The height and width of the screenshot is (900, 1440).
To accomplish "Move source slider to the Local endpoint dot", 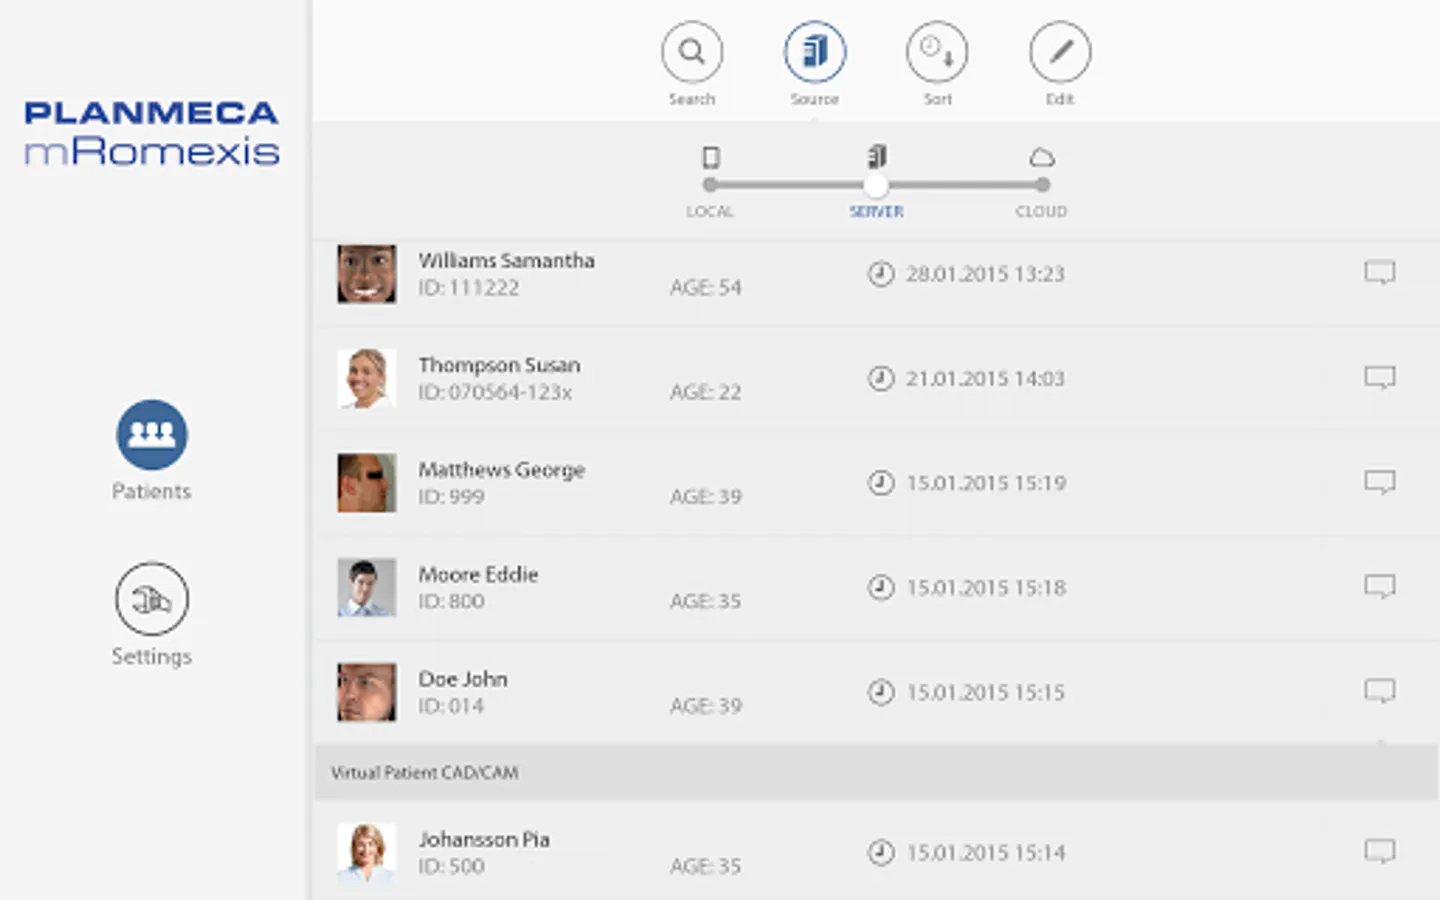I will (x=710, y=185).
